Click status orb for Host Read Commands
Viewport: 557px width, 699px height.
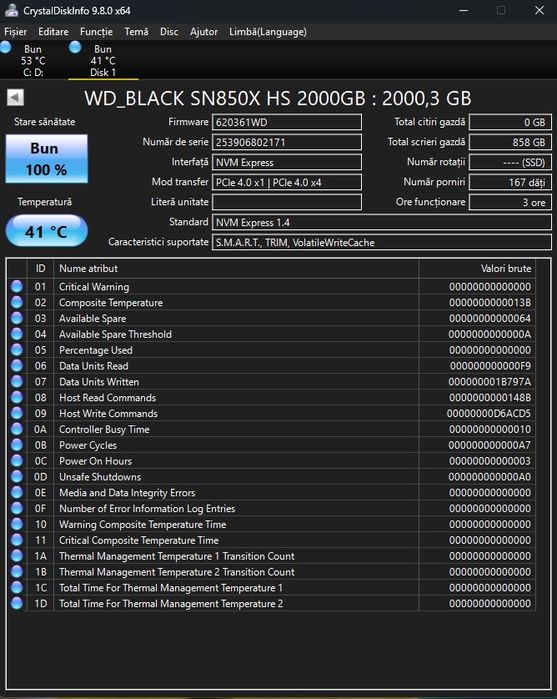pyautogui.click(x=17, y=397)
